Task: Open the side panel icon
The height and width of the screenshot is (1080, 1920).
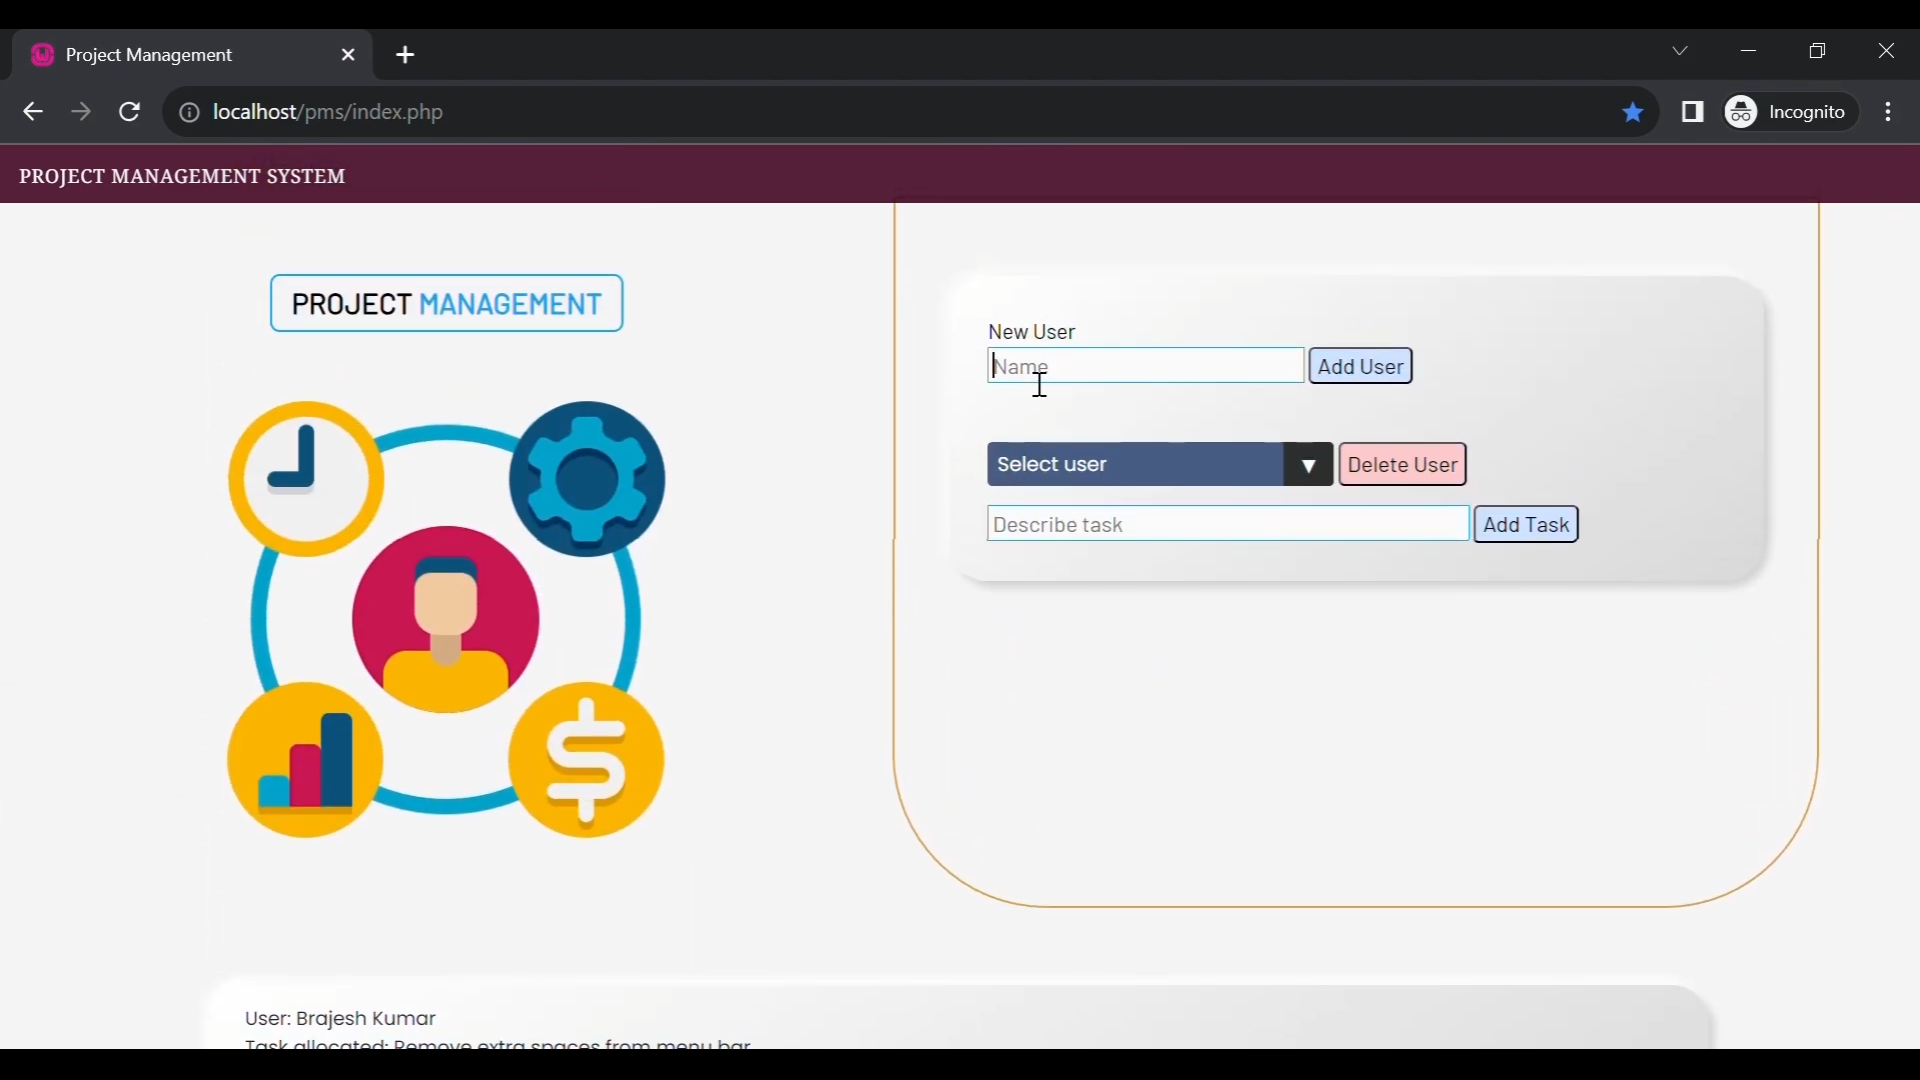Action: (1693, 112)
